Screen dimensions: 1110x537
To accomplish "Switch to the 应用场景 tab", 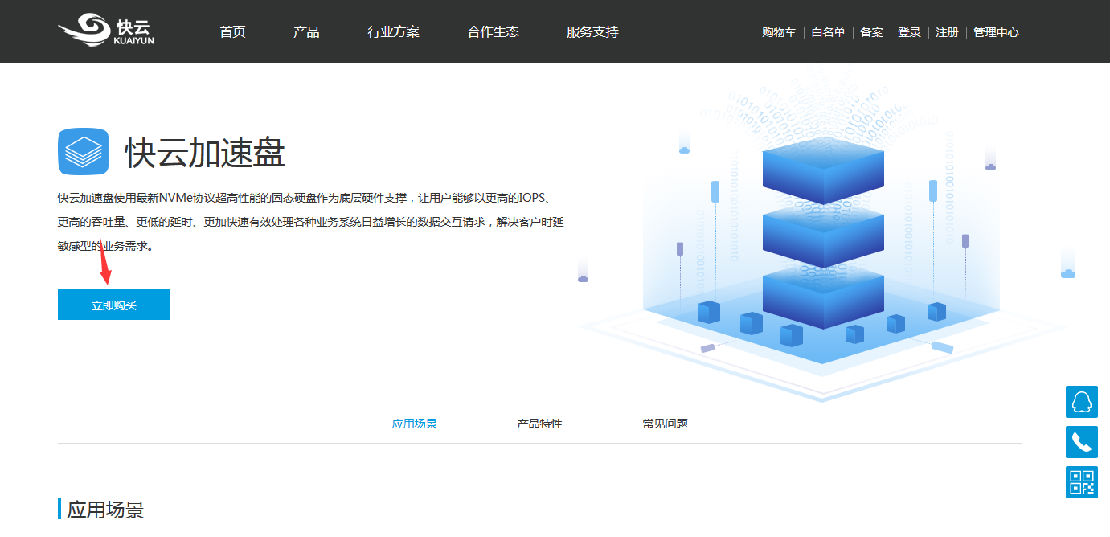I will [x=414, y=424].
